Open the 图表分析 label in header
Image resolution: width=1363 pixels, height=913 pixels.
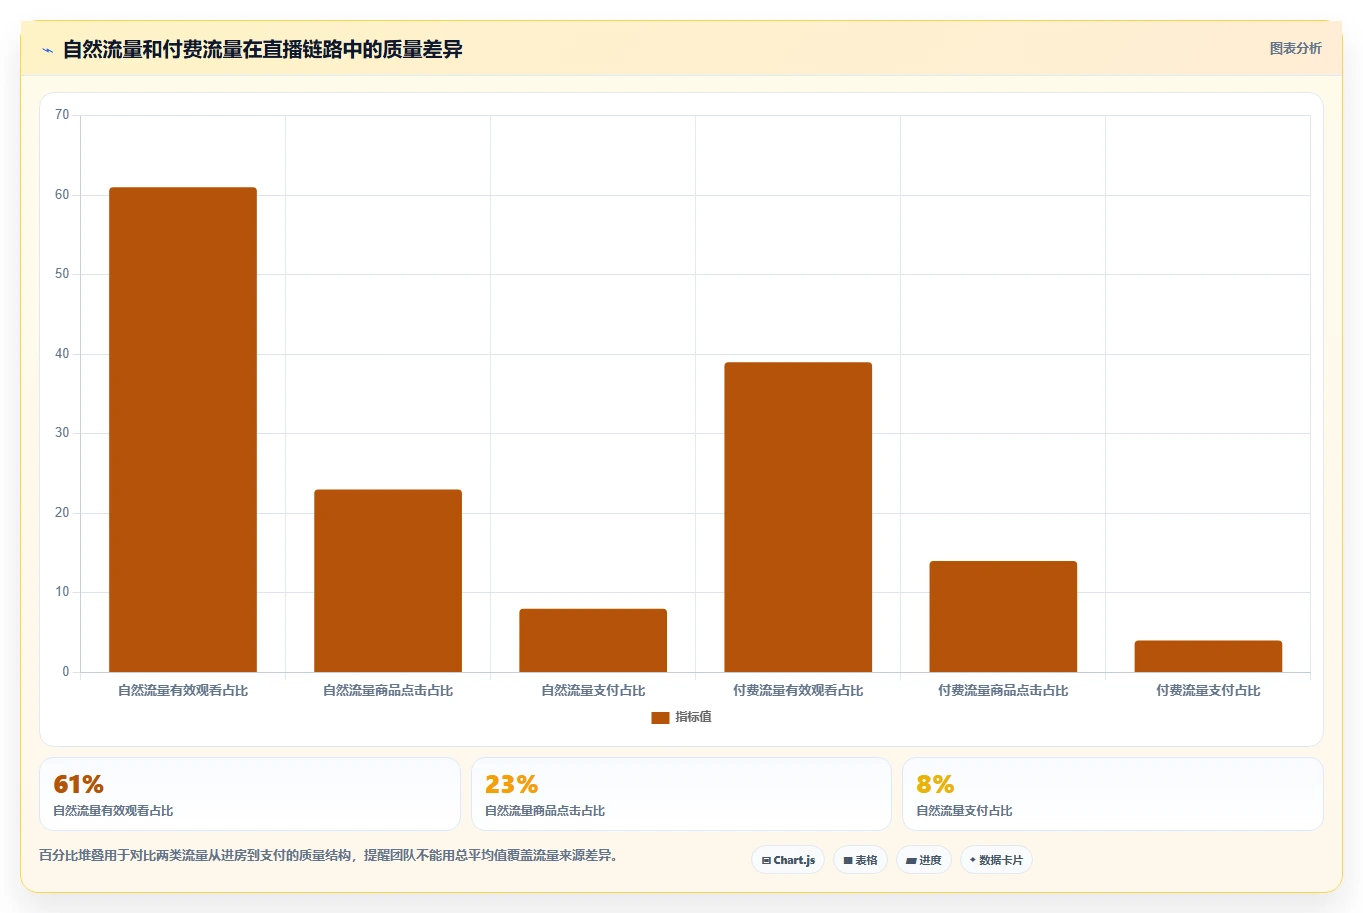tap(1295, 48)
